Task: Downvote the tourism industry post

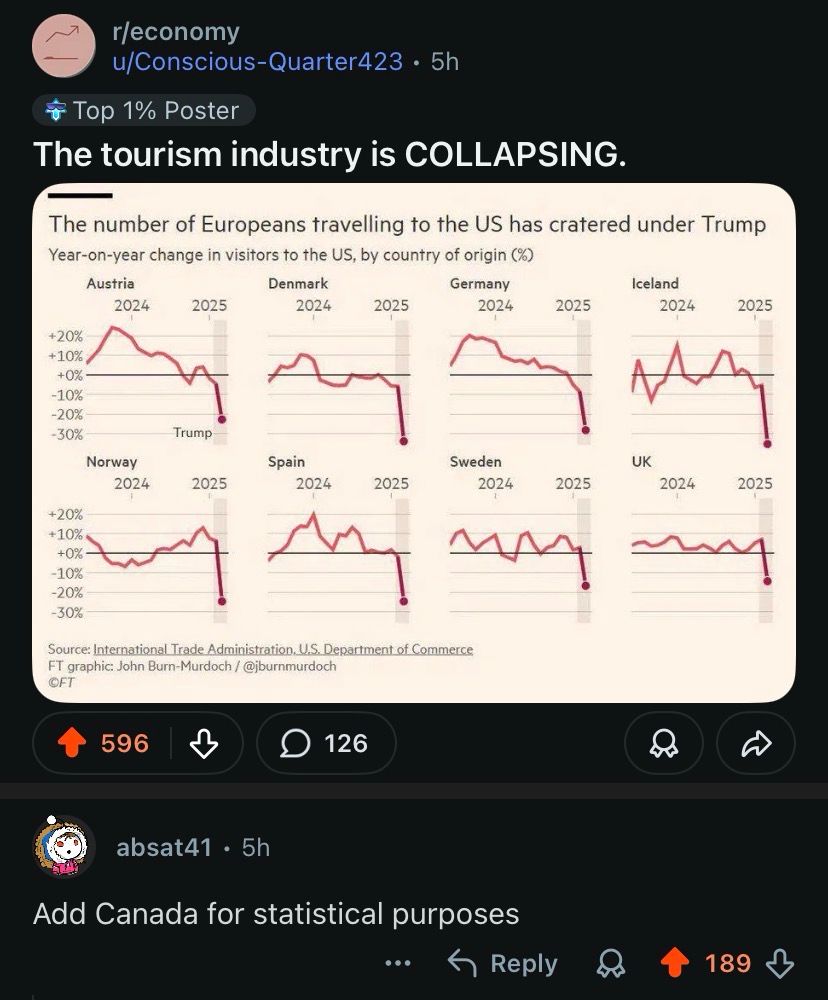Action: click(205, 743)
